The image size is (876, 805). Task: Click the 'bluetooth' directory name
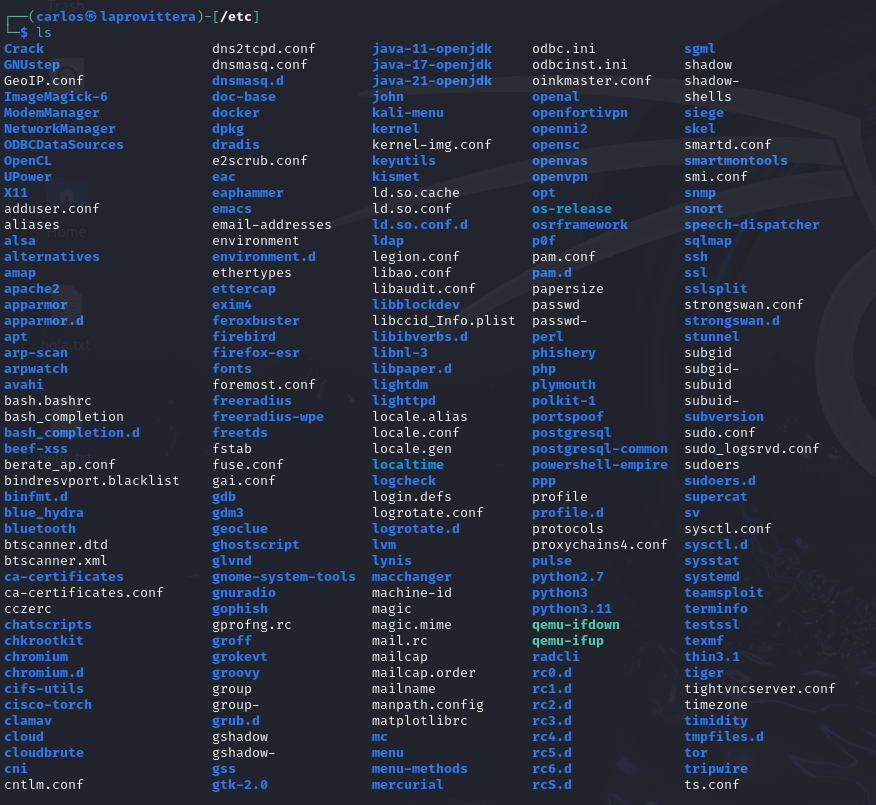(40, 528)
